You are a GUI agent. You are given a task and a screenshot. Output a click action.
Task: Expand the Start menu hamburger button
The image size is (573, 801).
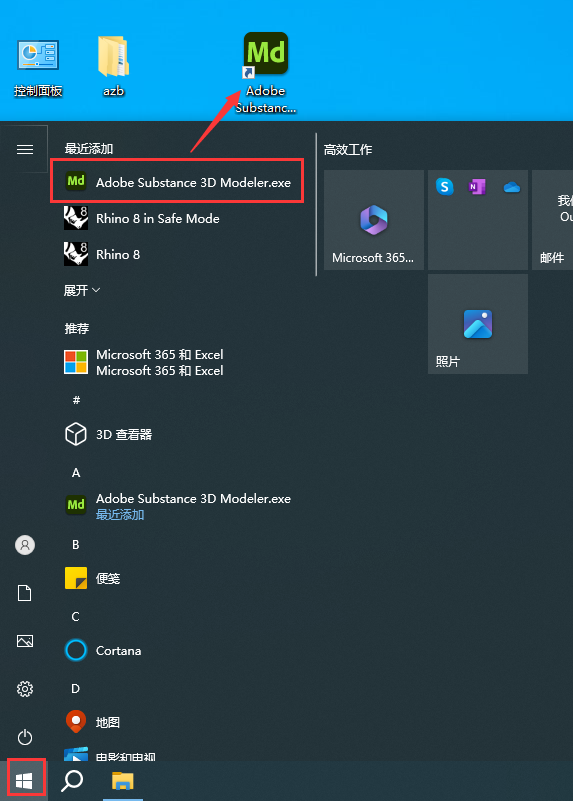point(25,149)
